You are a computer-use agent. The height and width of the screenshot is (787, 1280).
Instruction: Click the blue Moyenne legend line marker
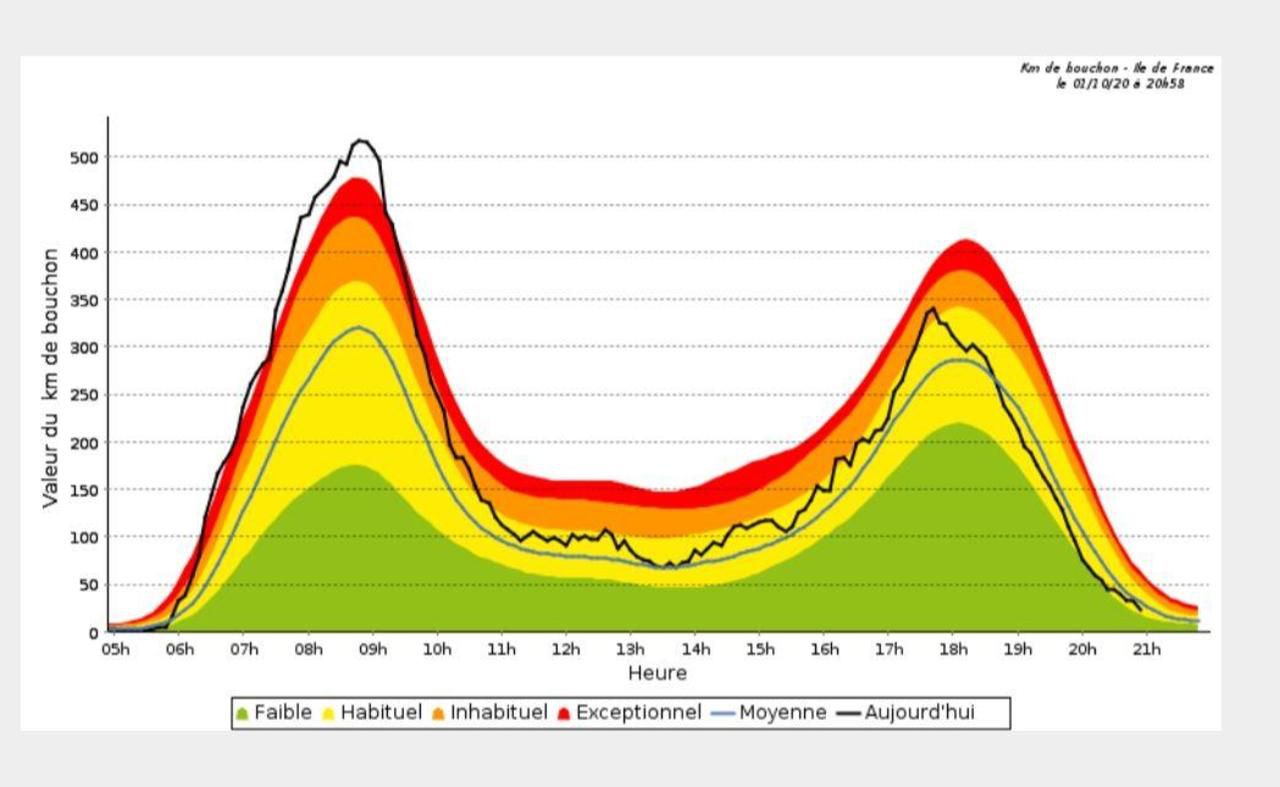[723, 714]
